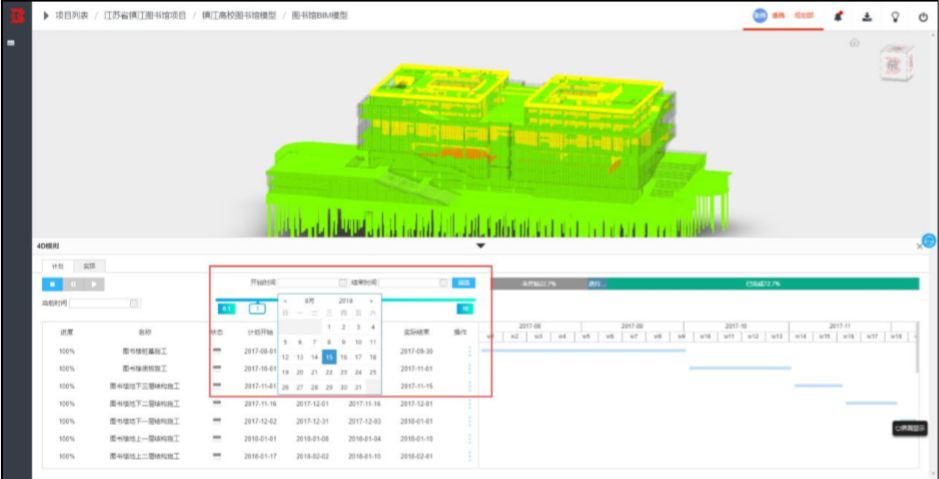Click the 当前时间 input field
The height and width of the screenshot is (479, 939).
pos(105,304)
